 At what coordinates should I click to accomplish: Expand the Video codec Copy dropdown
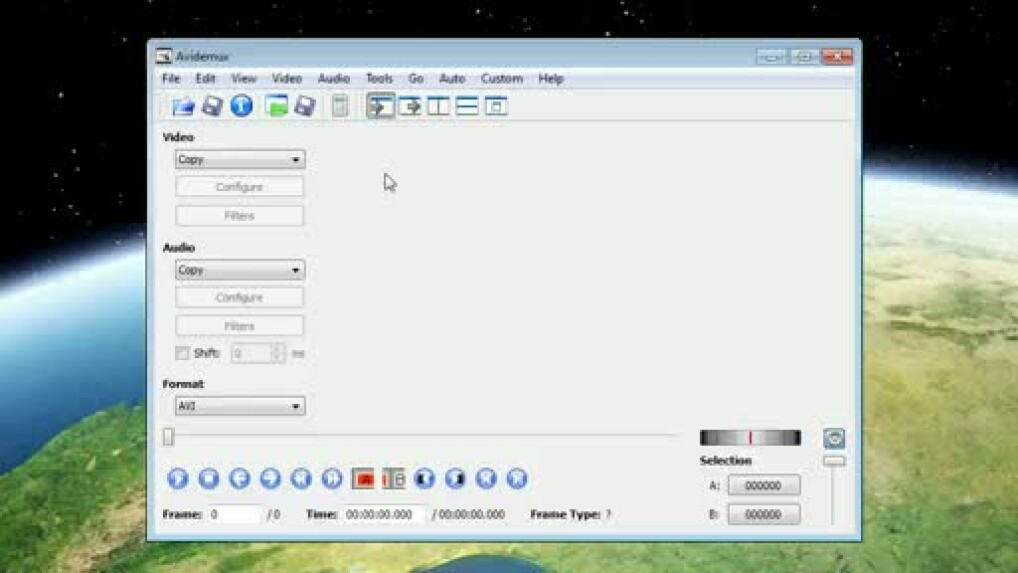pos(240,160)
